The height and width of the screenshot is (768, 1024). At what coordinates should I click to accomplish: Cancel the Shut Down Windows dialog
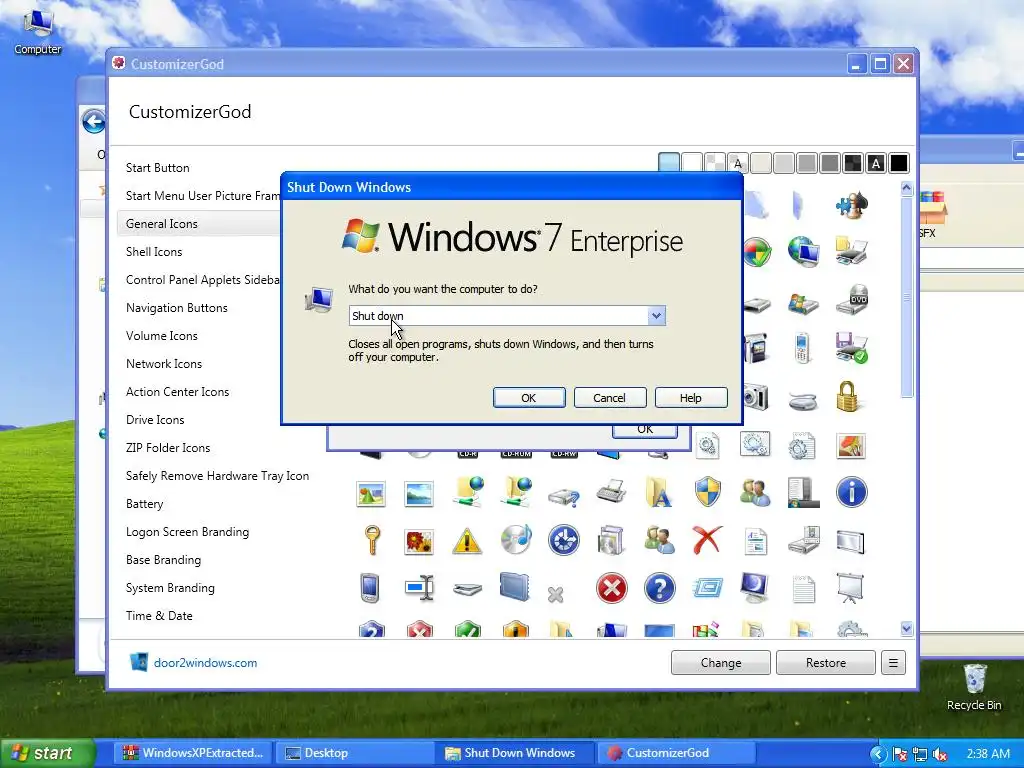click(x=610, y=398)
